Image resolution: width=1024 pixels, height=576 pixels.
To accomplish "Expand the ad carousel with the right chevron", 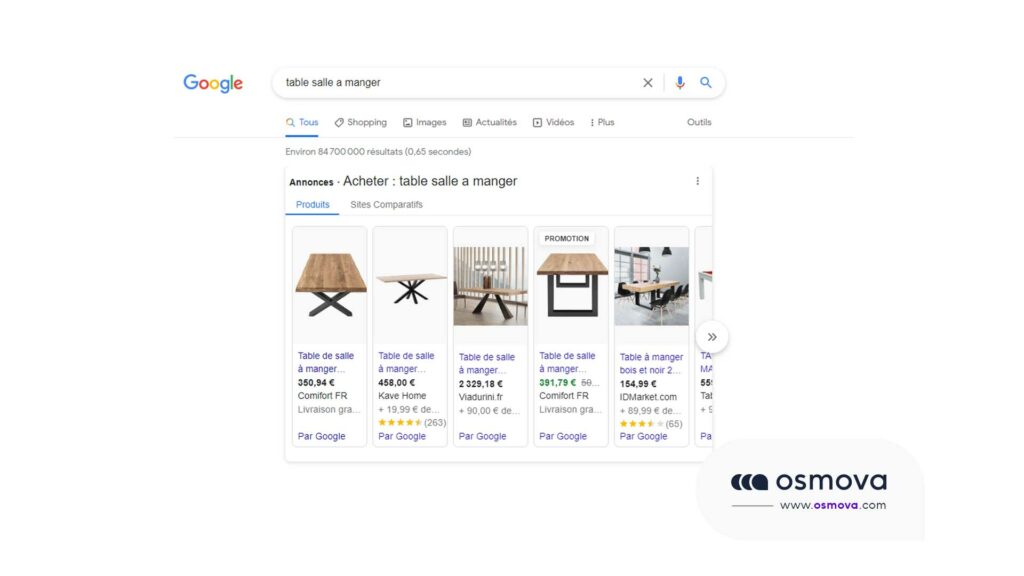I will 712,337.
